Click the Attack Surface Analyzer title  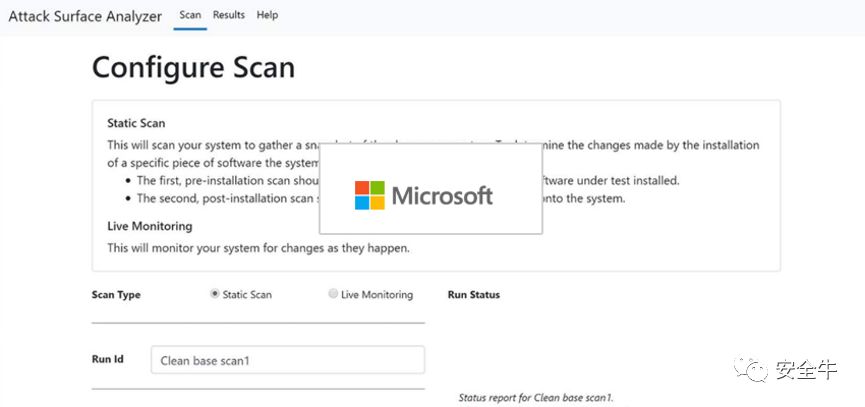[x=85, y=16]
